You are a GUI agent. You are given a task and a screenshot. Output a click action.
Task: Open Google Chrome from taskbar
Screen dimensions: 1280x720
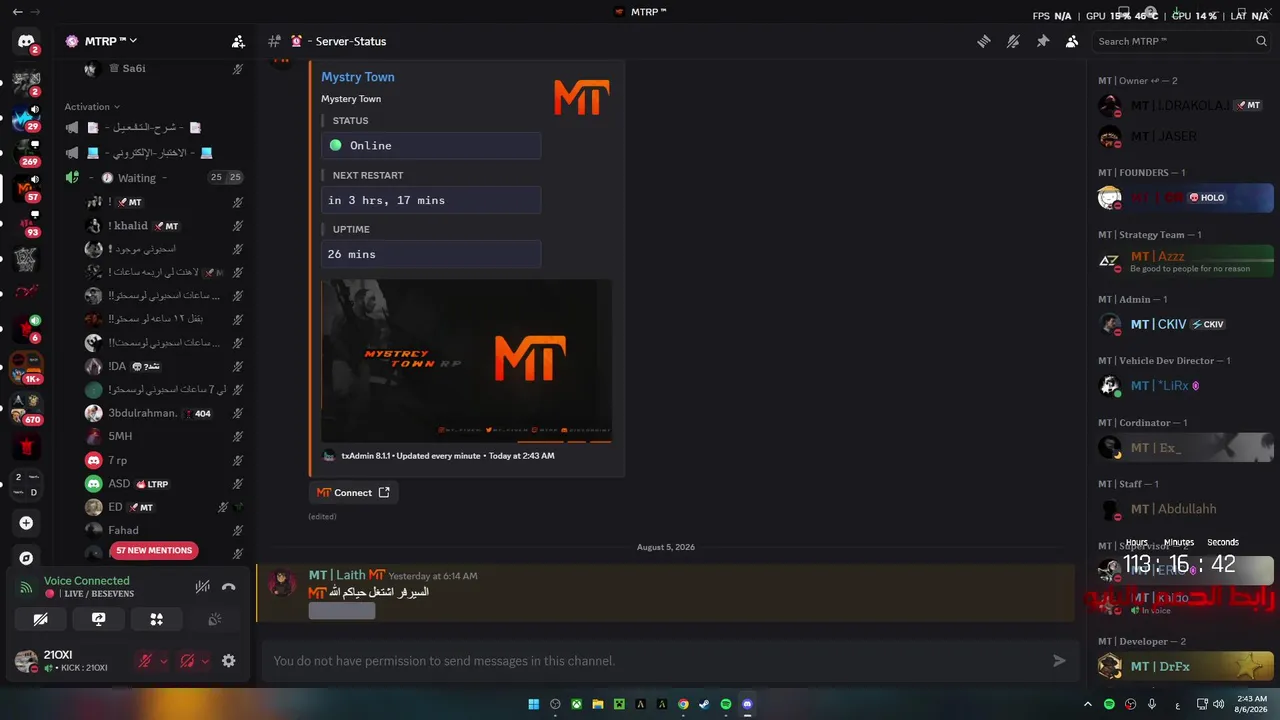click(x=683, y=704)
